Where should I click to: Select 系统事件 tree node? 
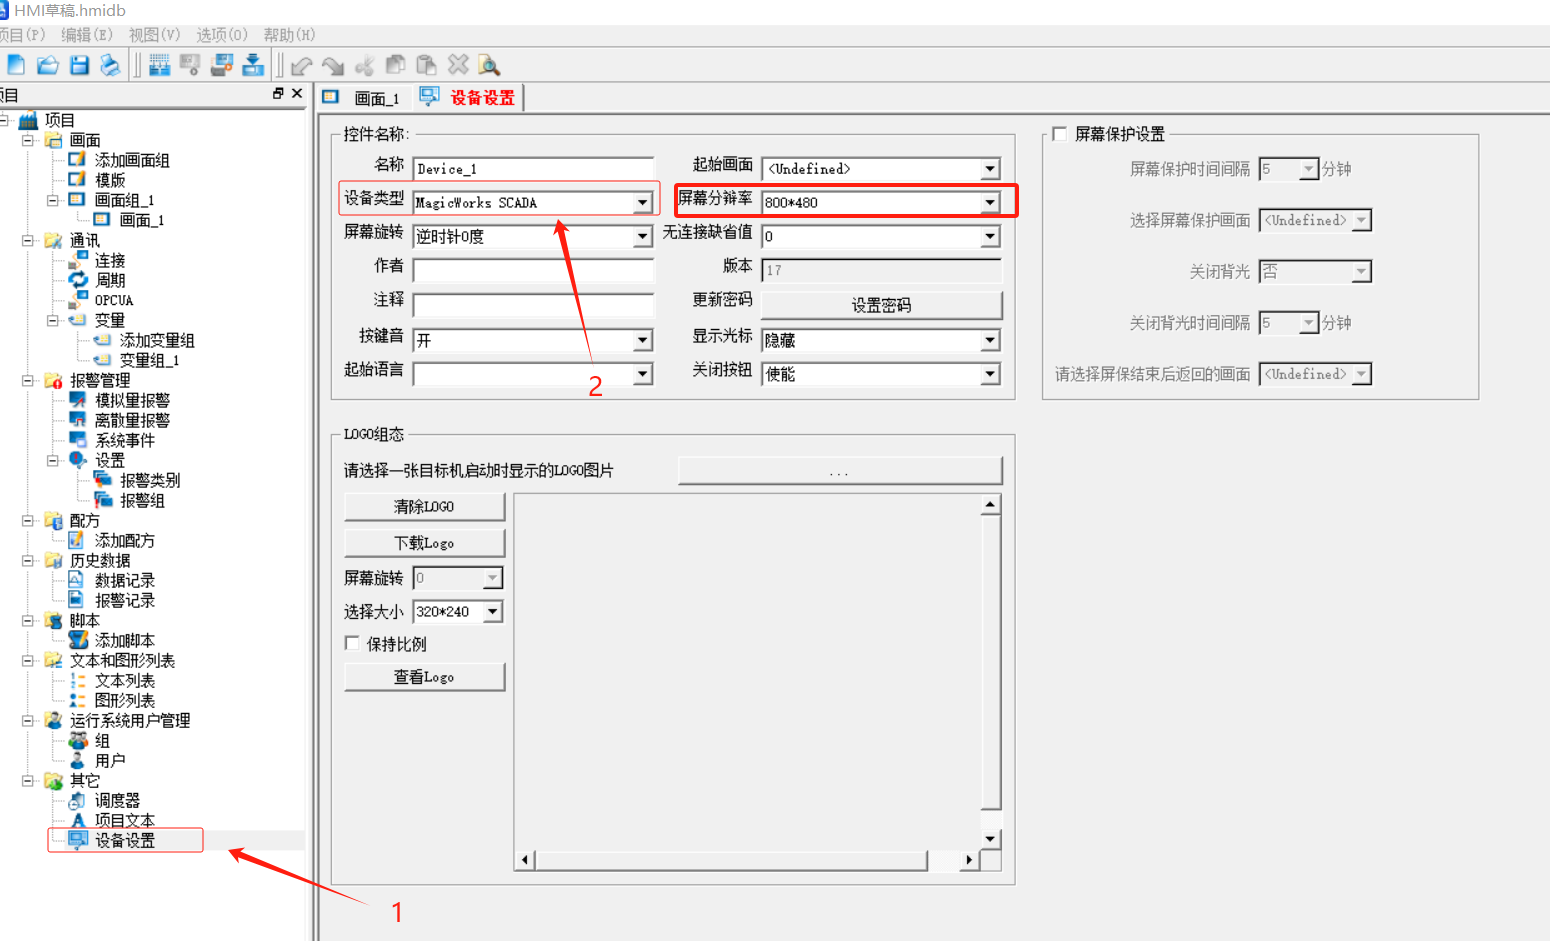(125, 440)
